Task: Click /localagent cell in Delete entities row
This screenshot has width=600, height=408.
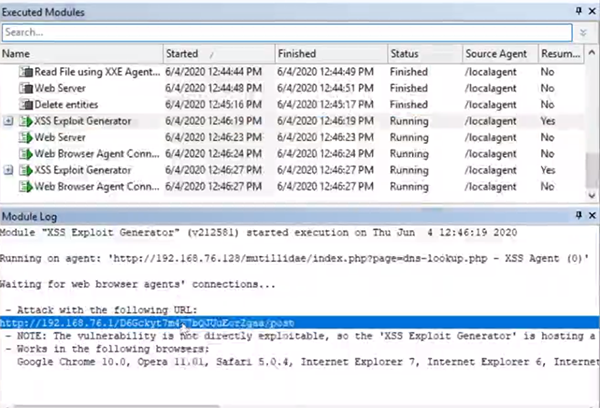Action: click(x=491, y=104)
